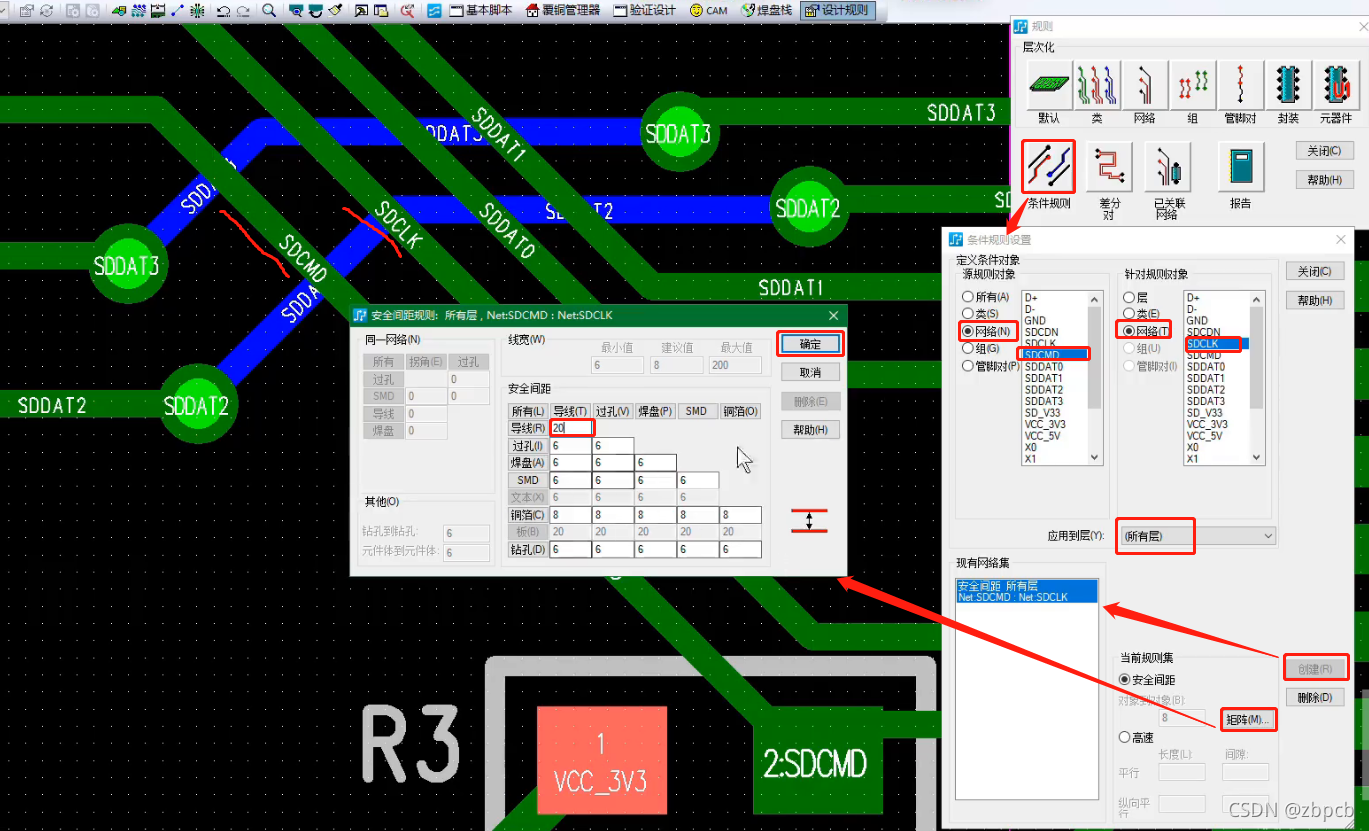Select source object radio 类(S)
This screenshot has width=1369, height=831.
click(x=980, y=314)
